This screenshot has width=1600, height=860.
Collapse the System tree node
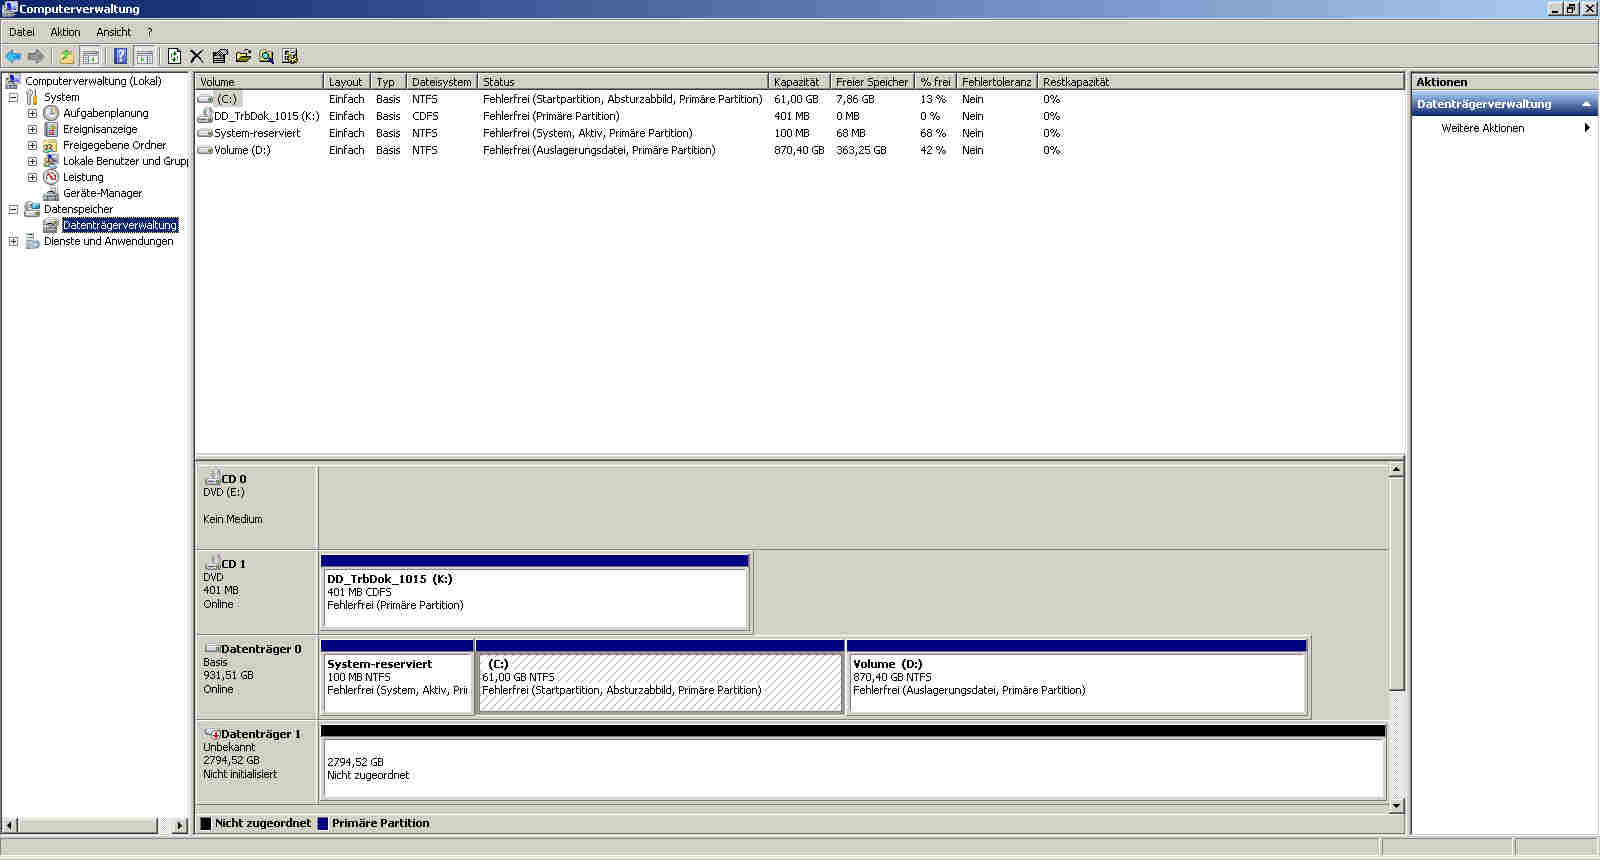(13, 97)
